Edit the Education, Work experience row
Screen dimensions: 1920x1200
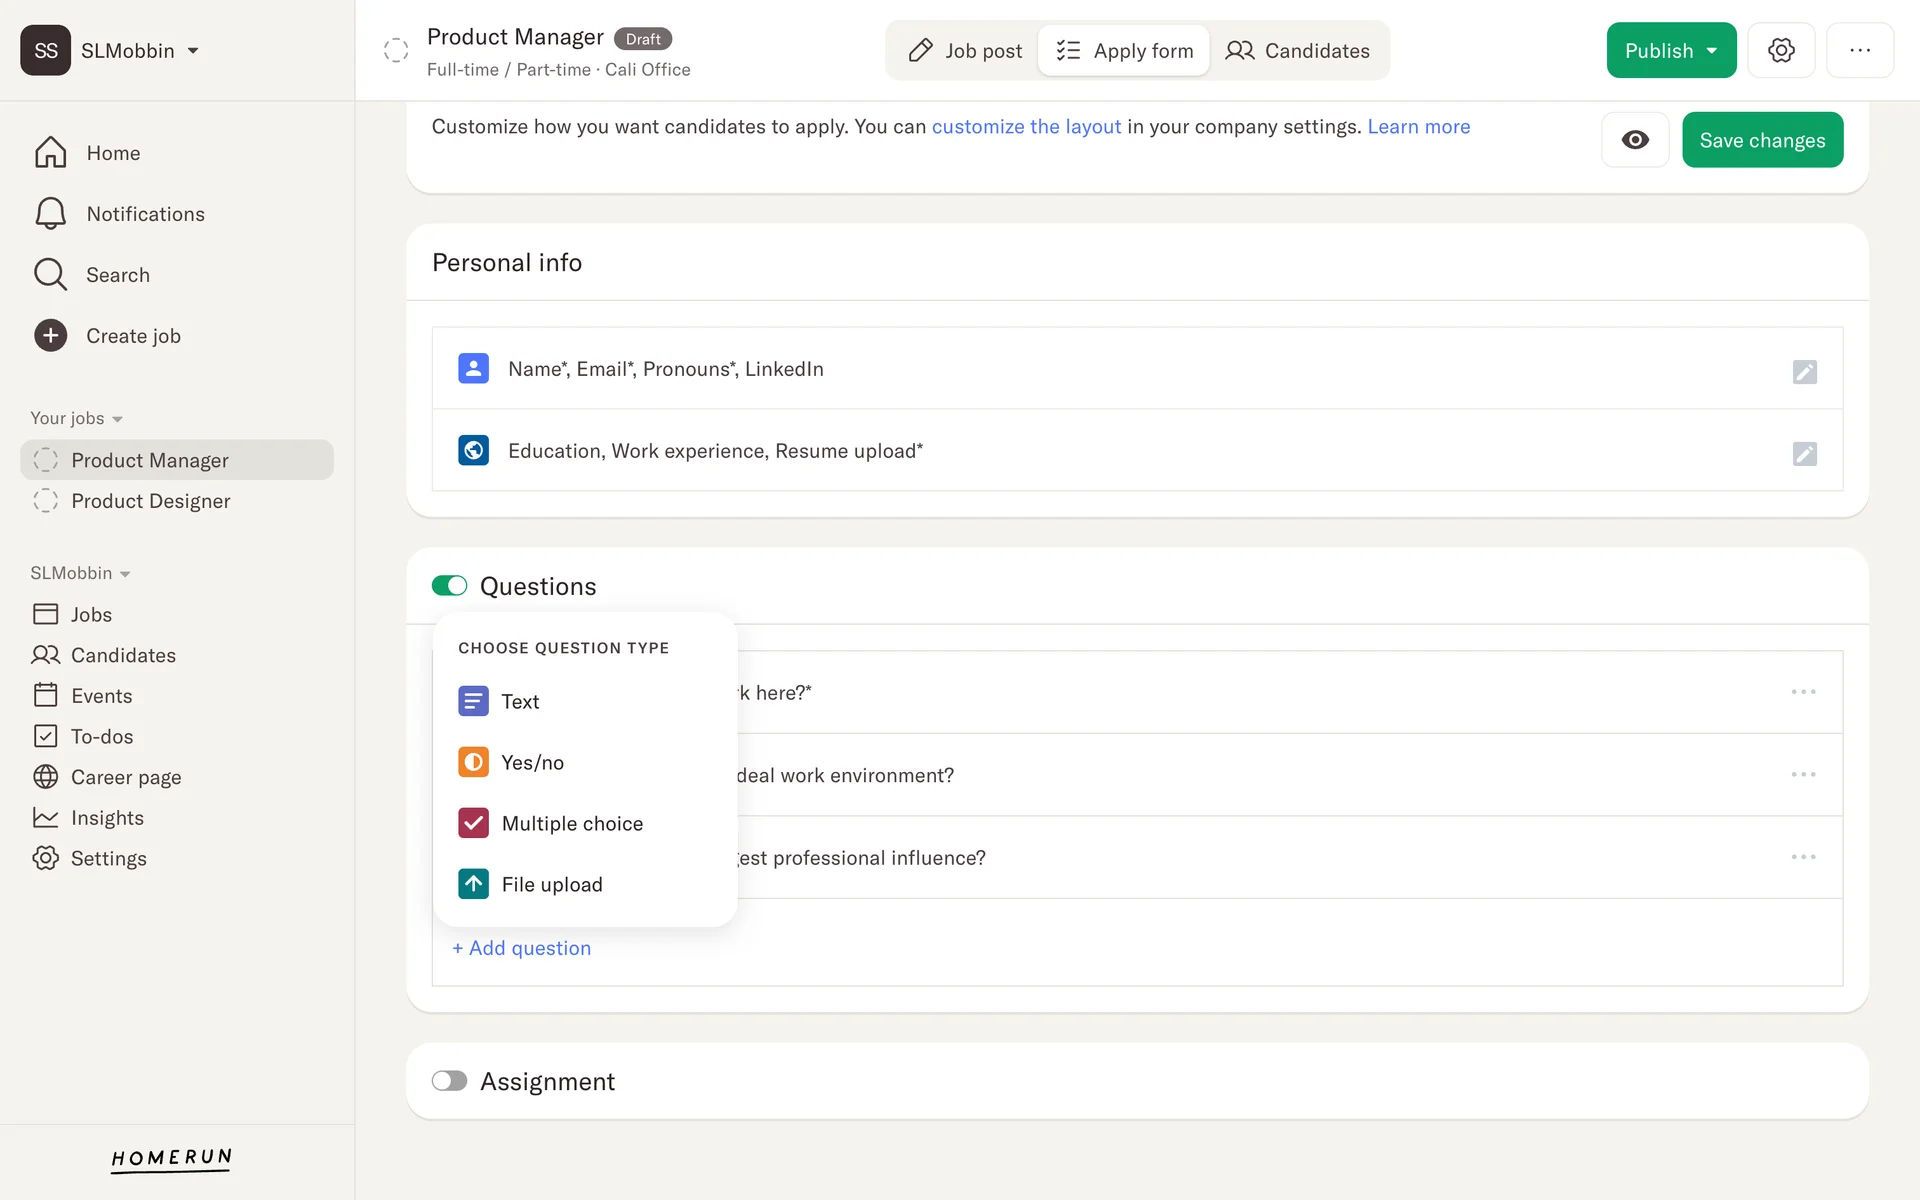[1804, 454]
